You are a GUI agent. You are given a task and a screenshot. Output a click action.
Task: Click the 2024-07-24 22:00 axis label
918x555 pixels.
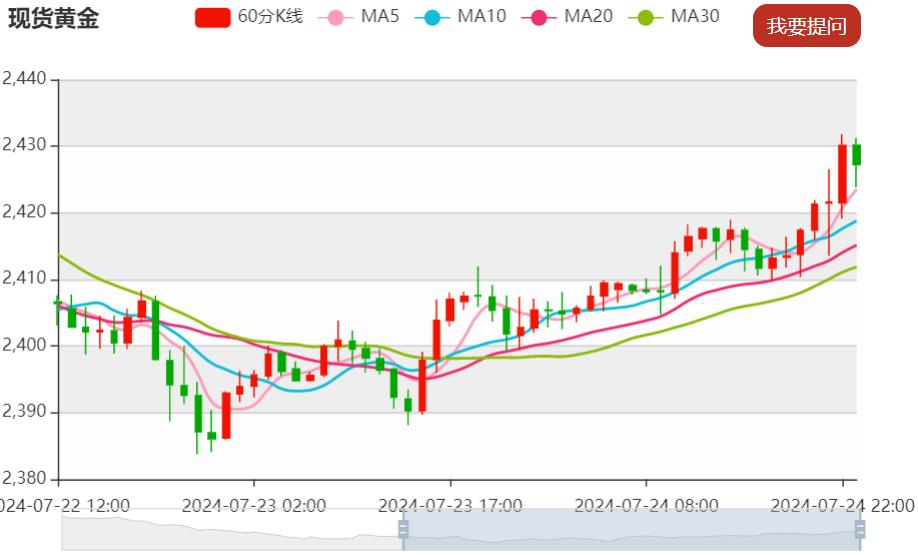[842, 505]
